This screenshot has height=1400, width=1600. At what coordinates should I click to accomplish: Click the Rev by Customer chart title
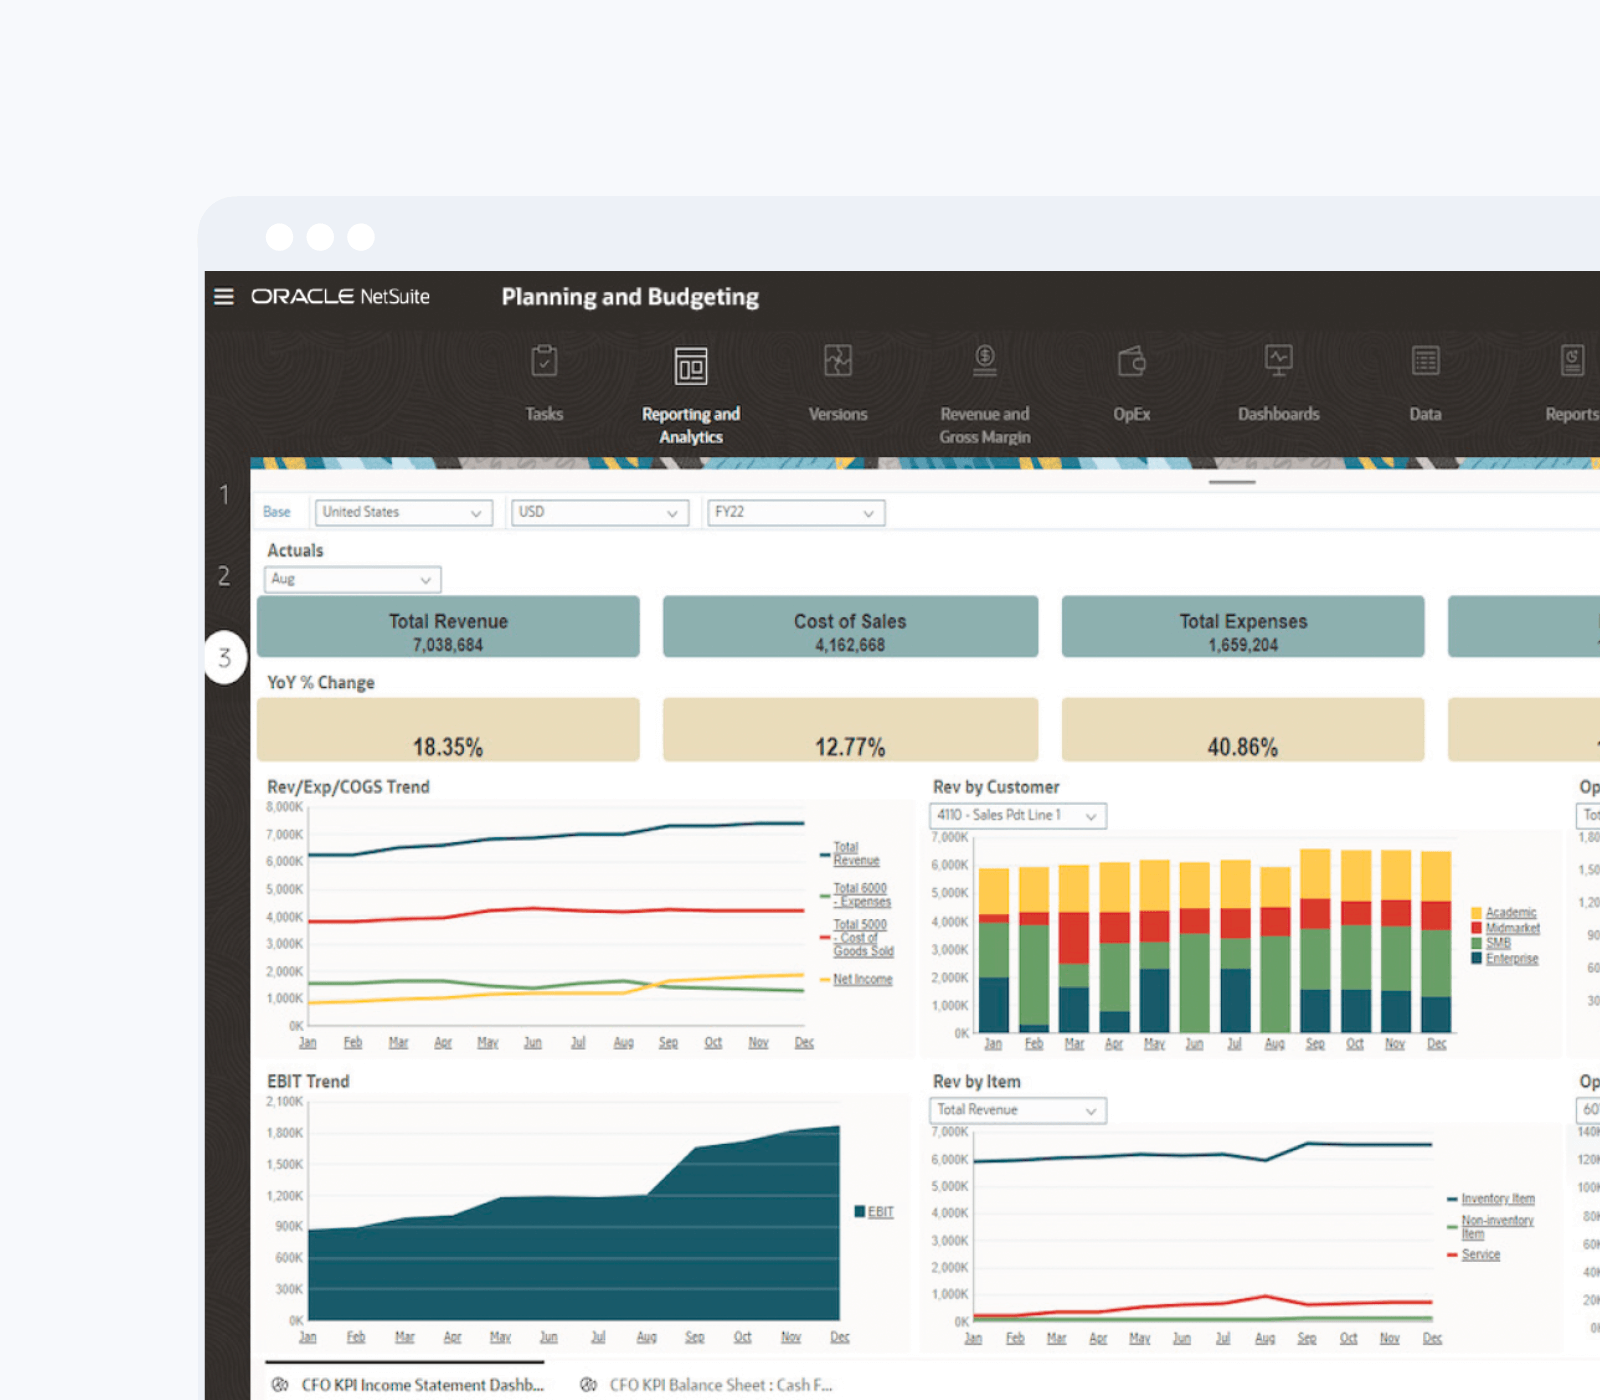996,787
